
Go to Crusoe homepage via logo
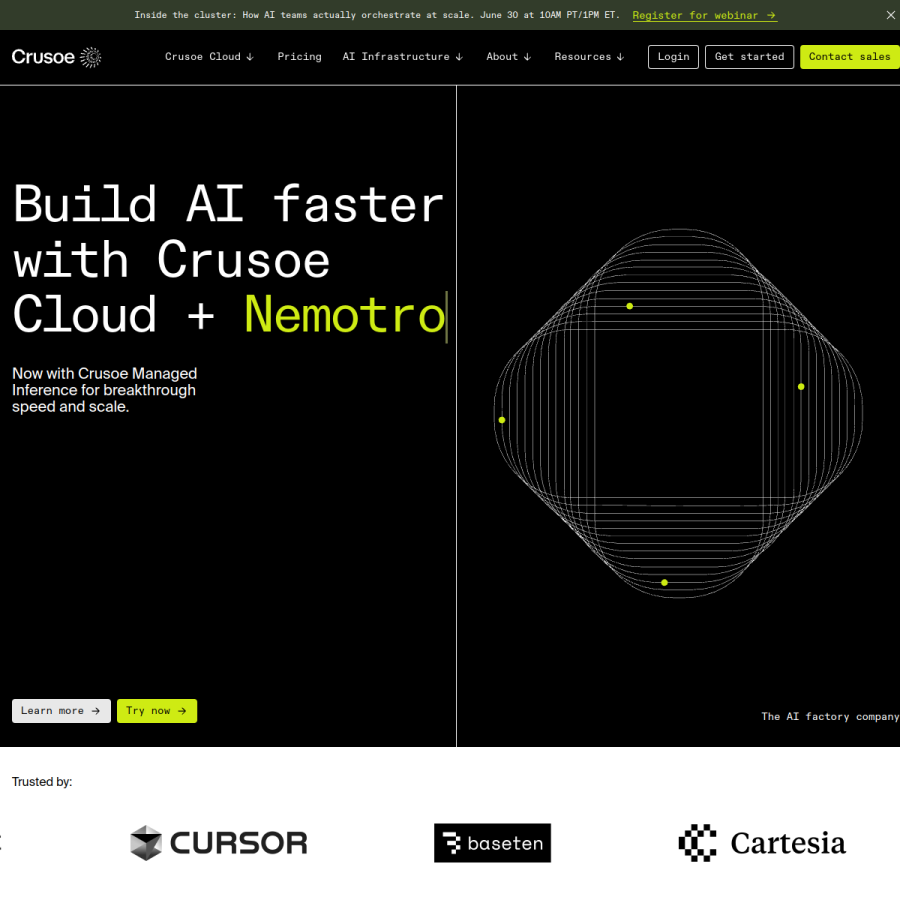56,57
